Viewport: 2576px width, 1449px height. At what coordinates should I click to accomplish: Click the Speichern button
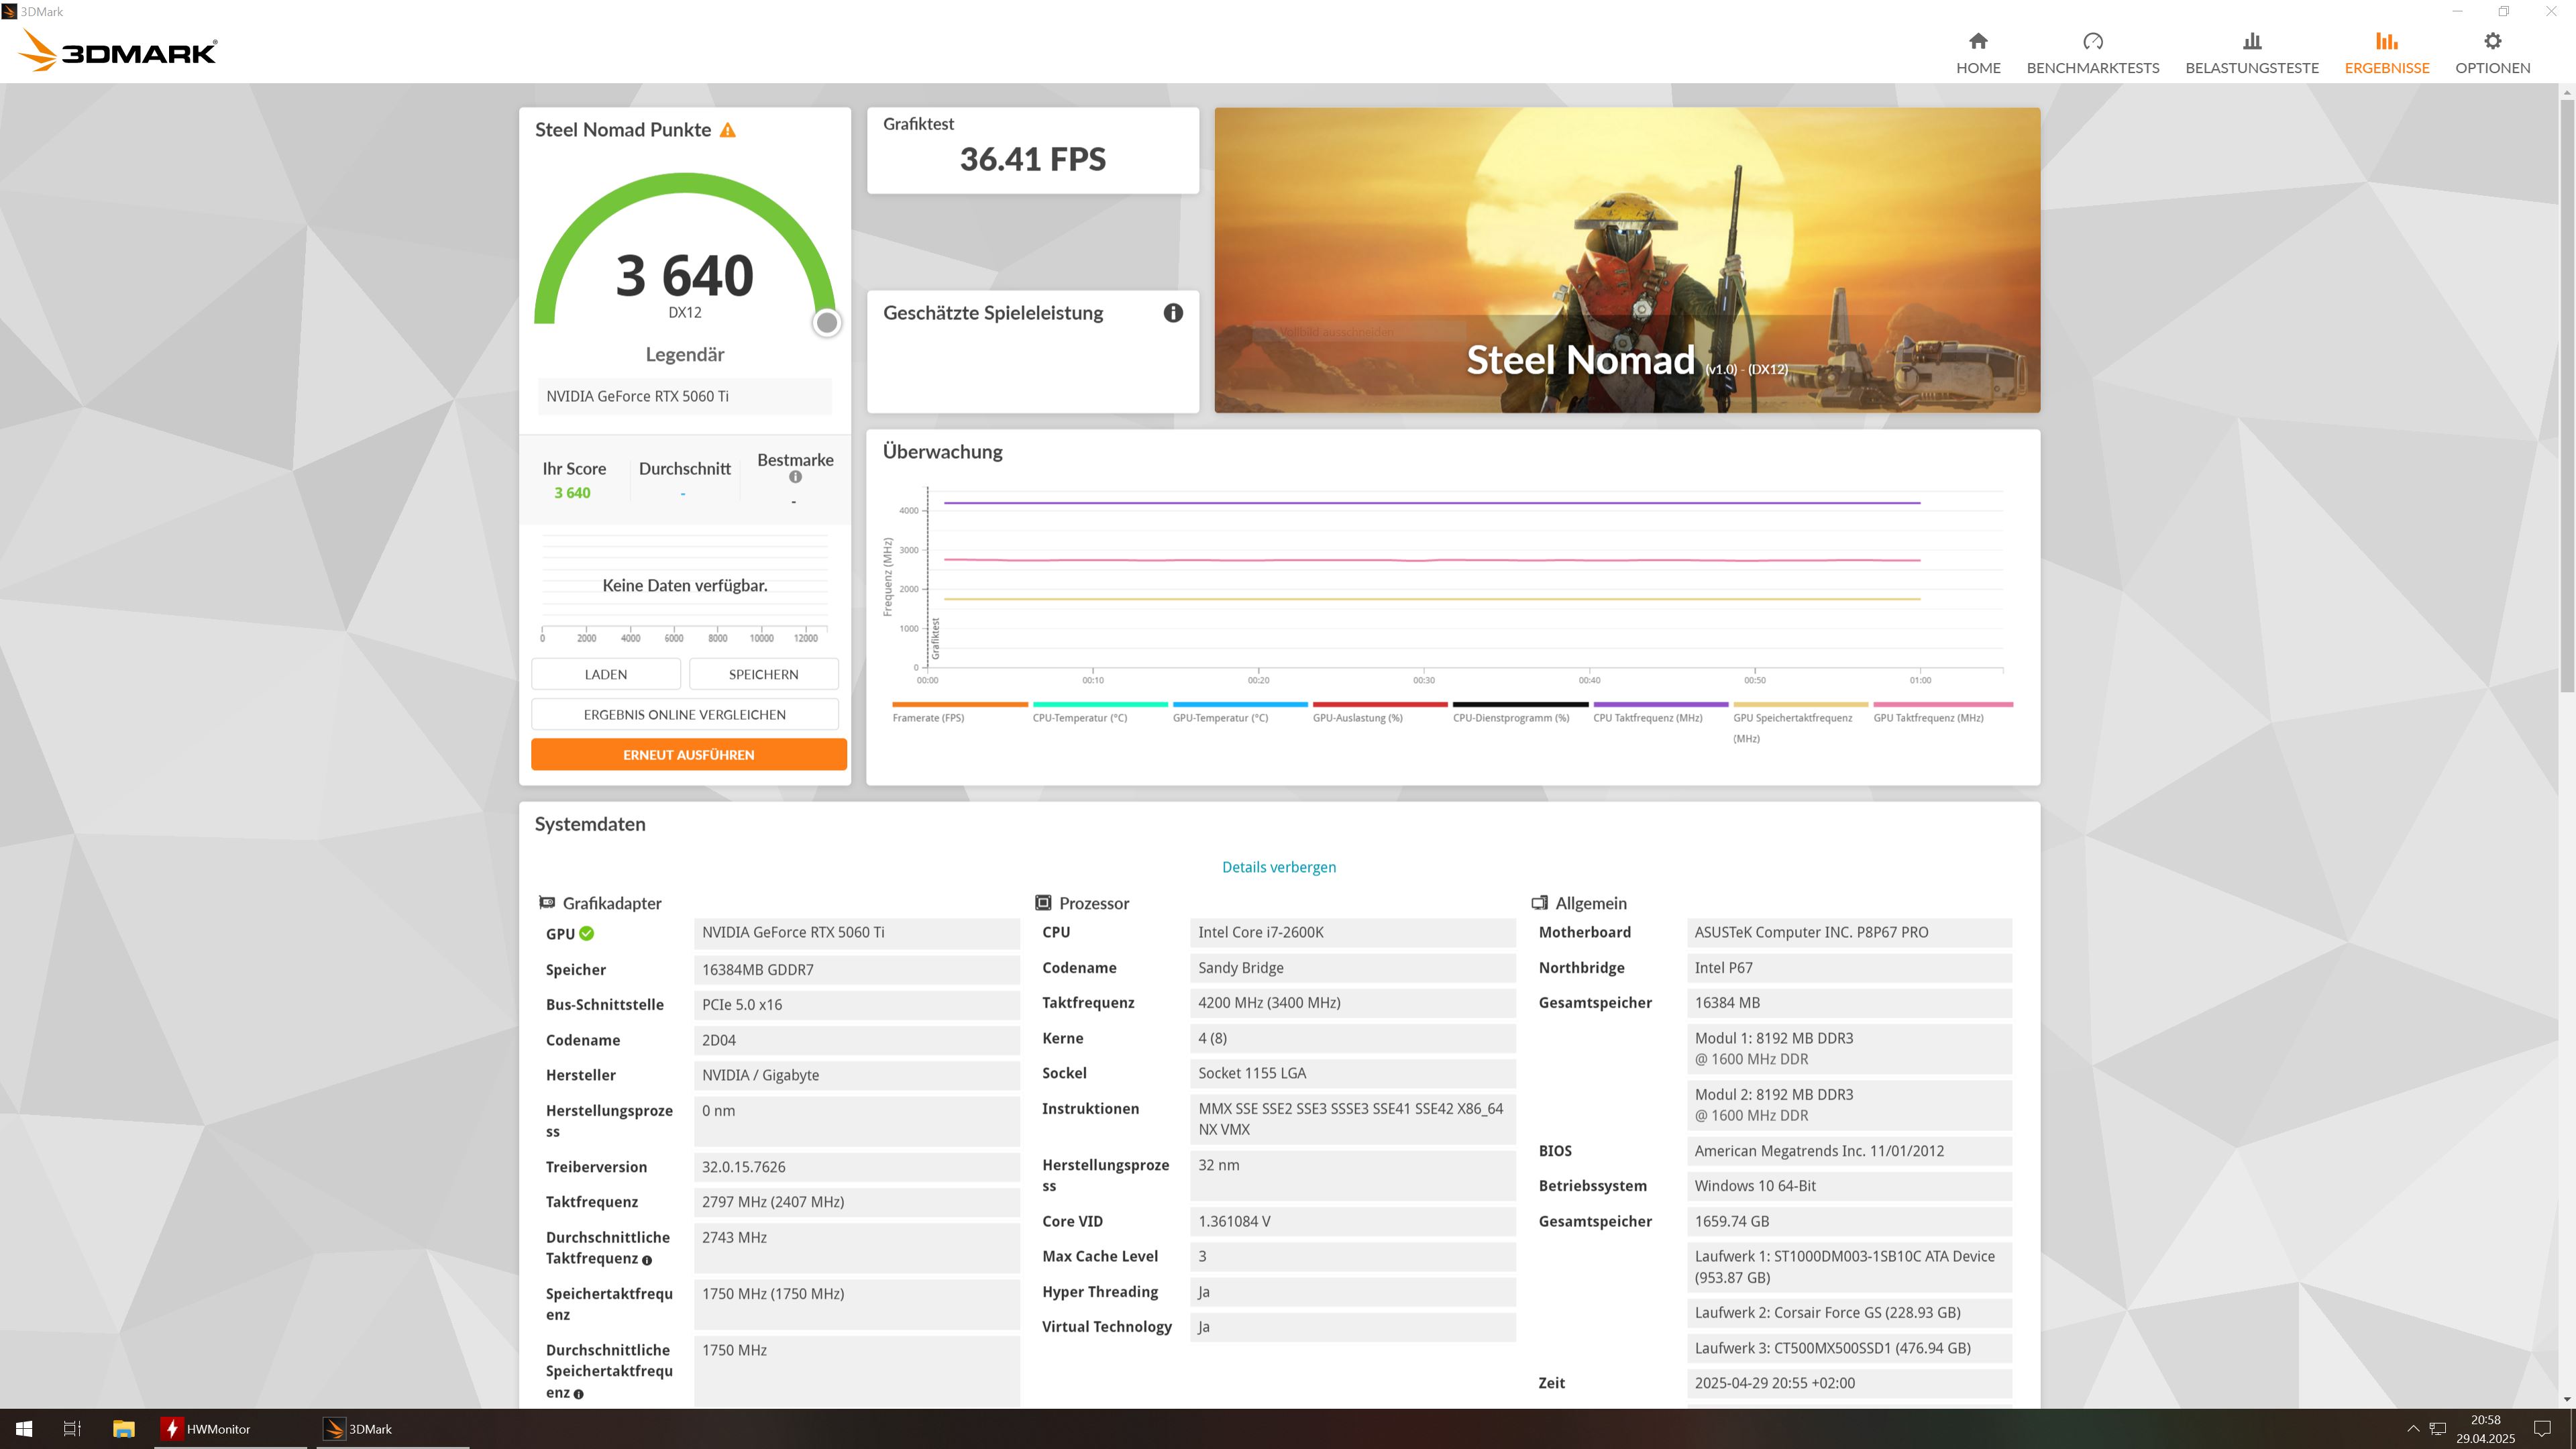(x=763, y=674)
